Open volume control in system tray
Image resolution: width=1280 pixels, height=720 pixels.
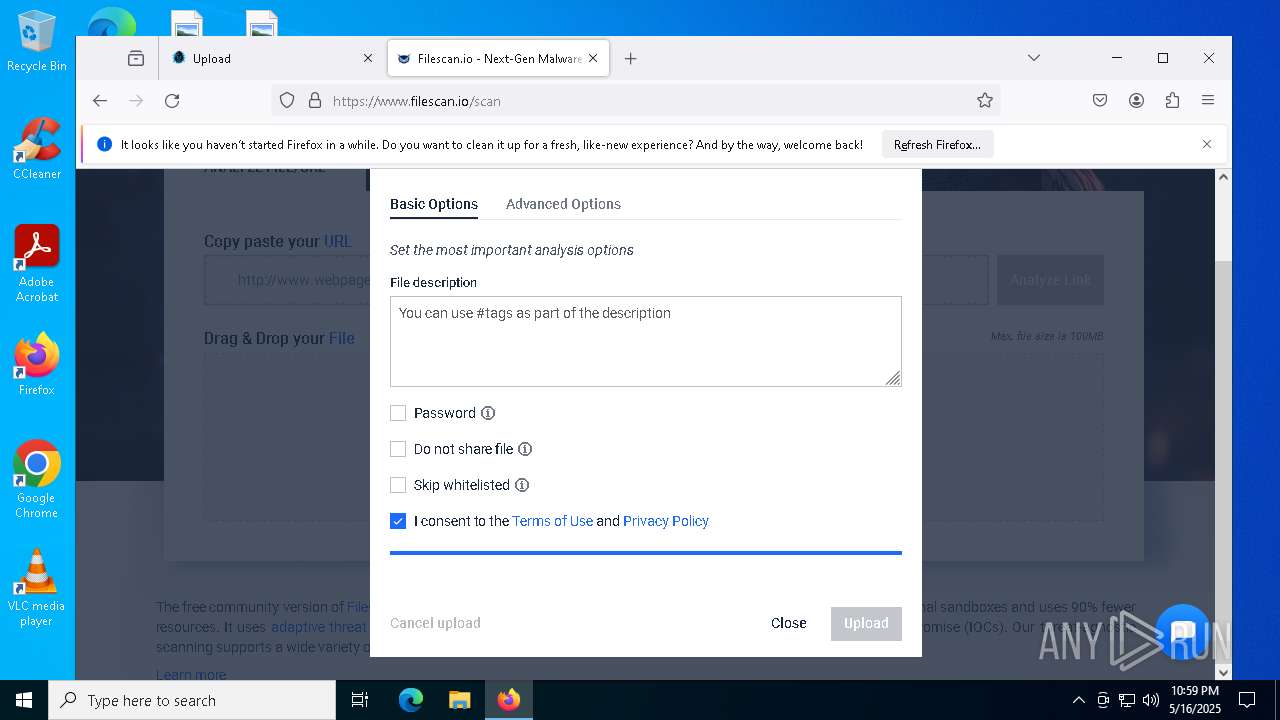point(1151,700)
